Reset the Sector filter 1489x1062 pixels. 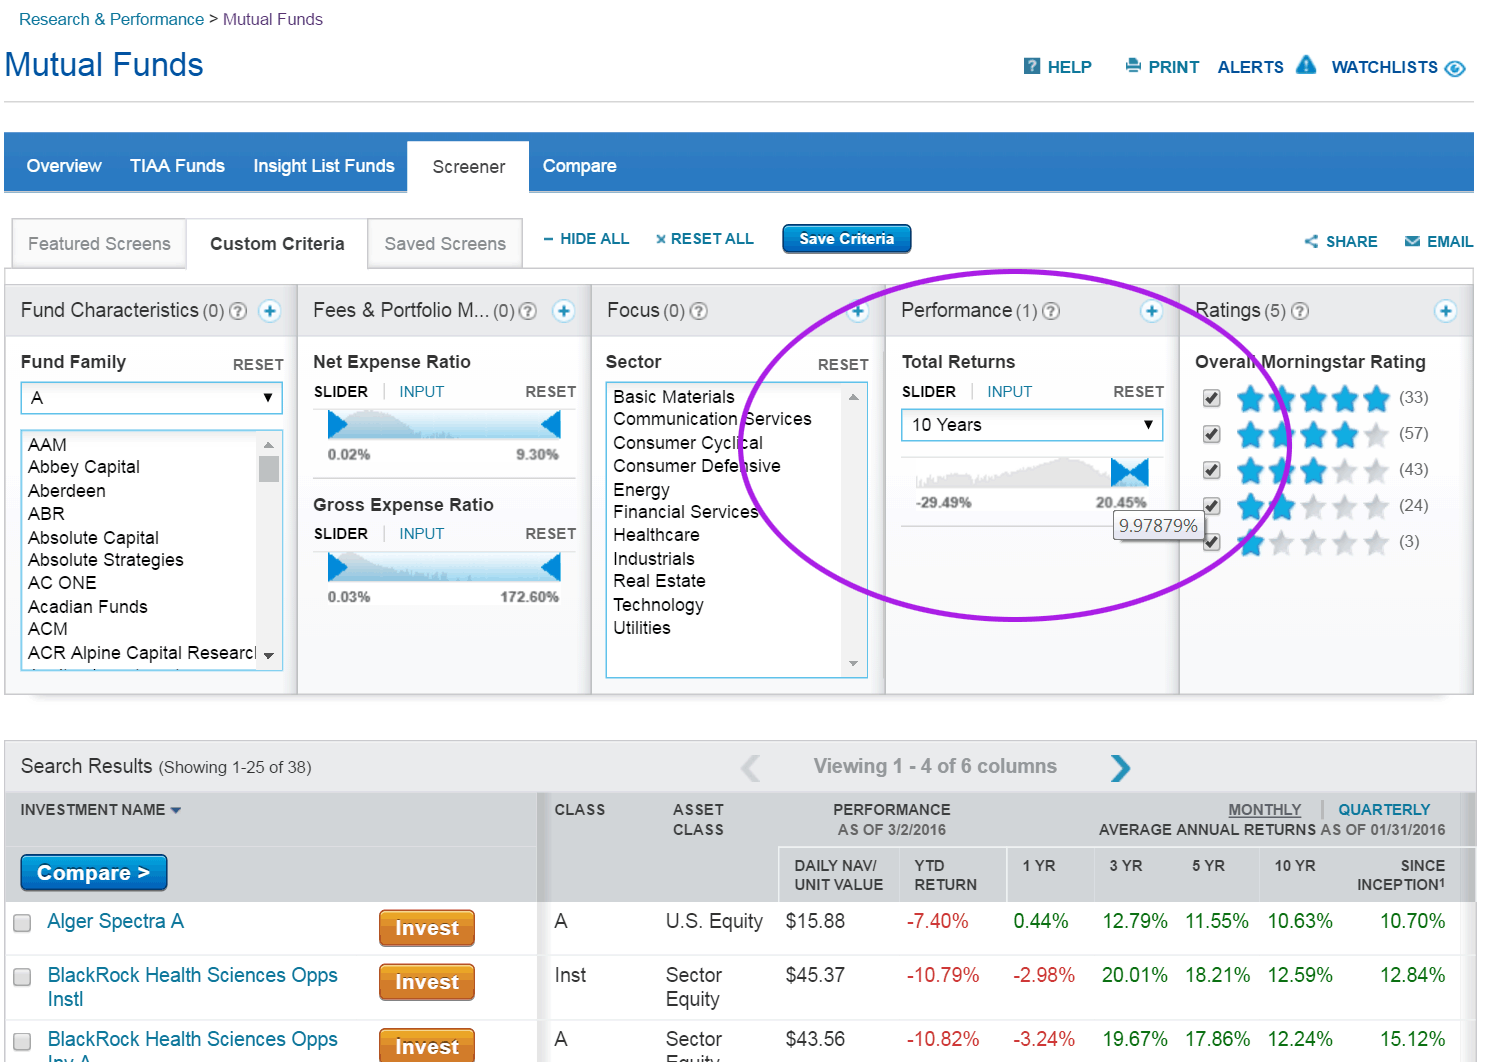click(x=843, y=365)
